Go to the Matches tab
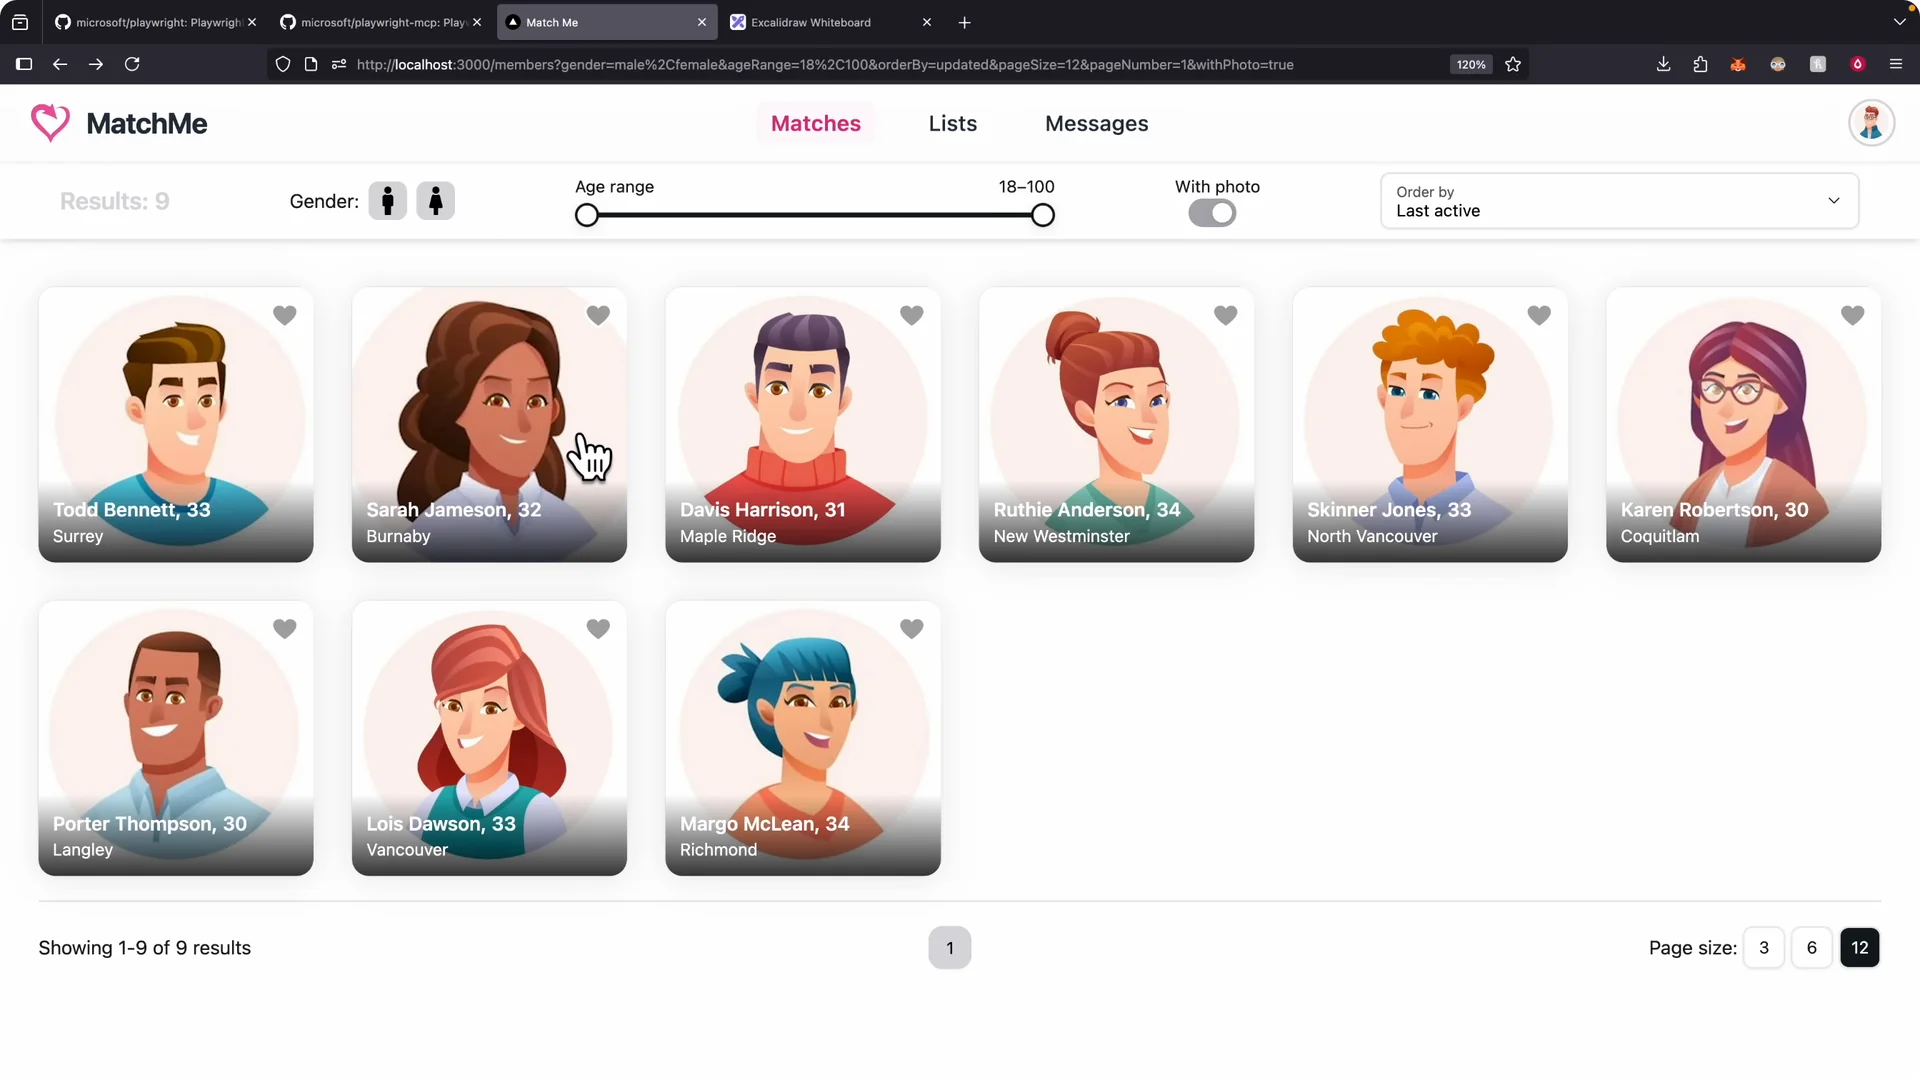 coord(816,123)
